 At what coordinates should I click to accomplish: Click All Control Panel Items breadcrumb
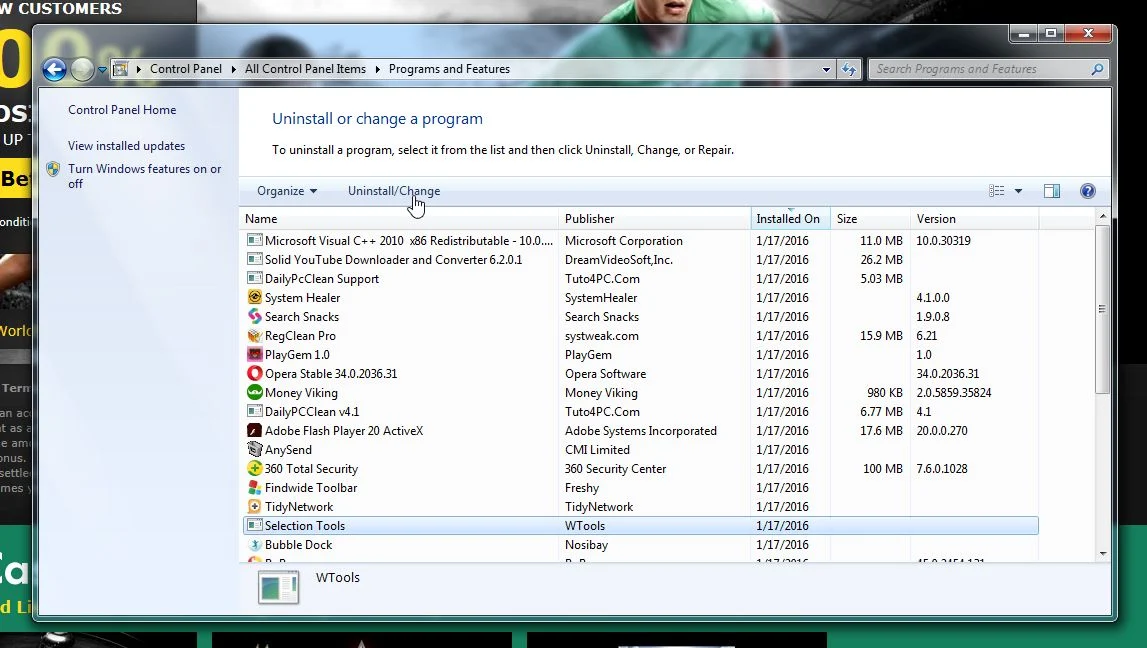pyautogui.click(x=305, y=69)
